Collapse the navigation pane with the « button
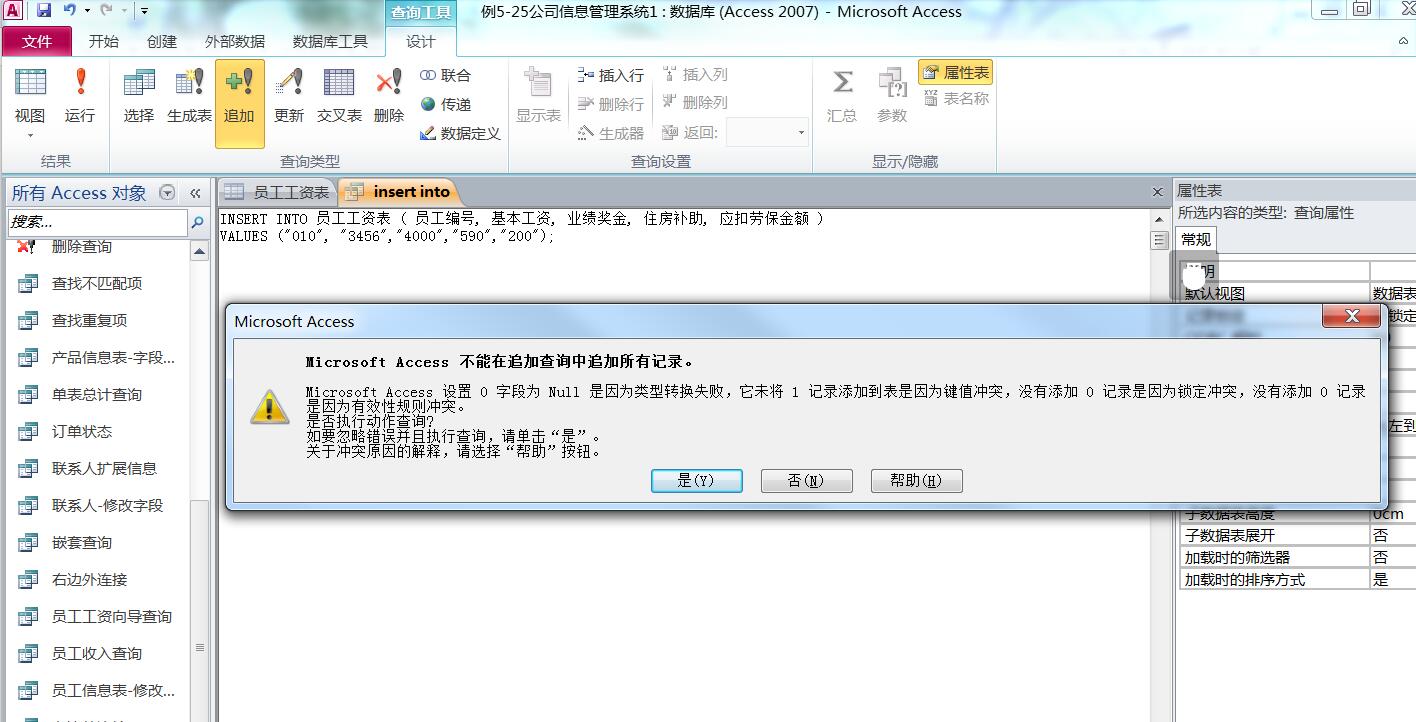The image size is (1416, 722). 195,193
